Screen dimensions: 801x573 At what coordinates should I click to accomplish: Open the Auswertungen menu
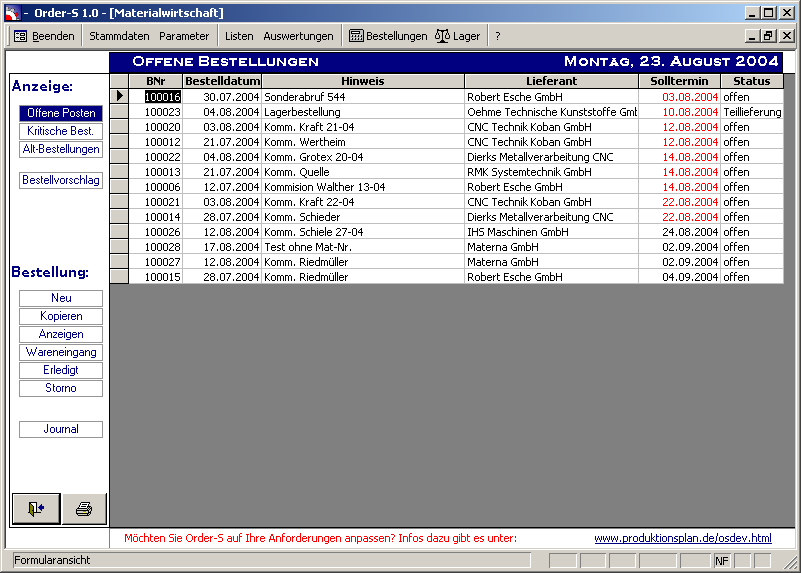298,36
